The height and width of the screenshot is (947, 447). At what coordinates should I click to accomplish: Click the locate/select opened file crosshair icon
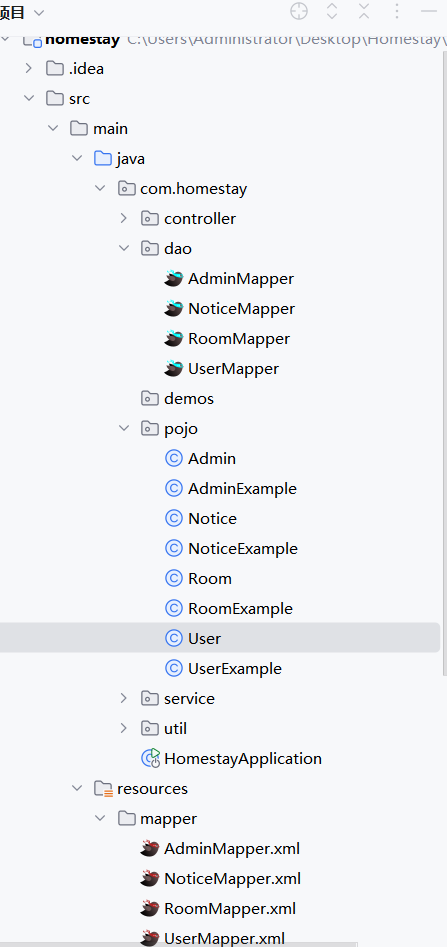tap(299, 11)
